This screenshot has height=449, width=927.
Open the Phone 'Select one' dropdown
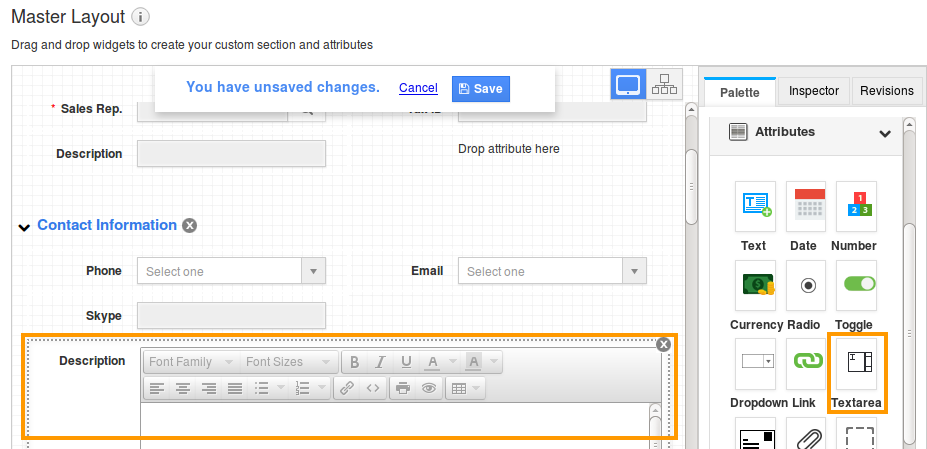[x=231, y=271]
